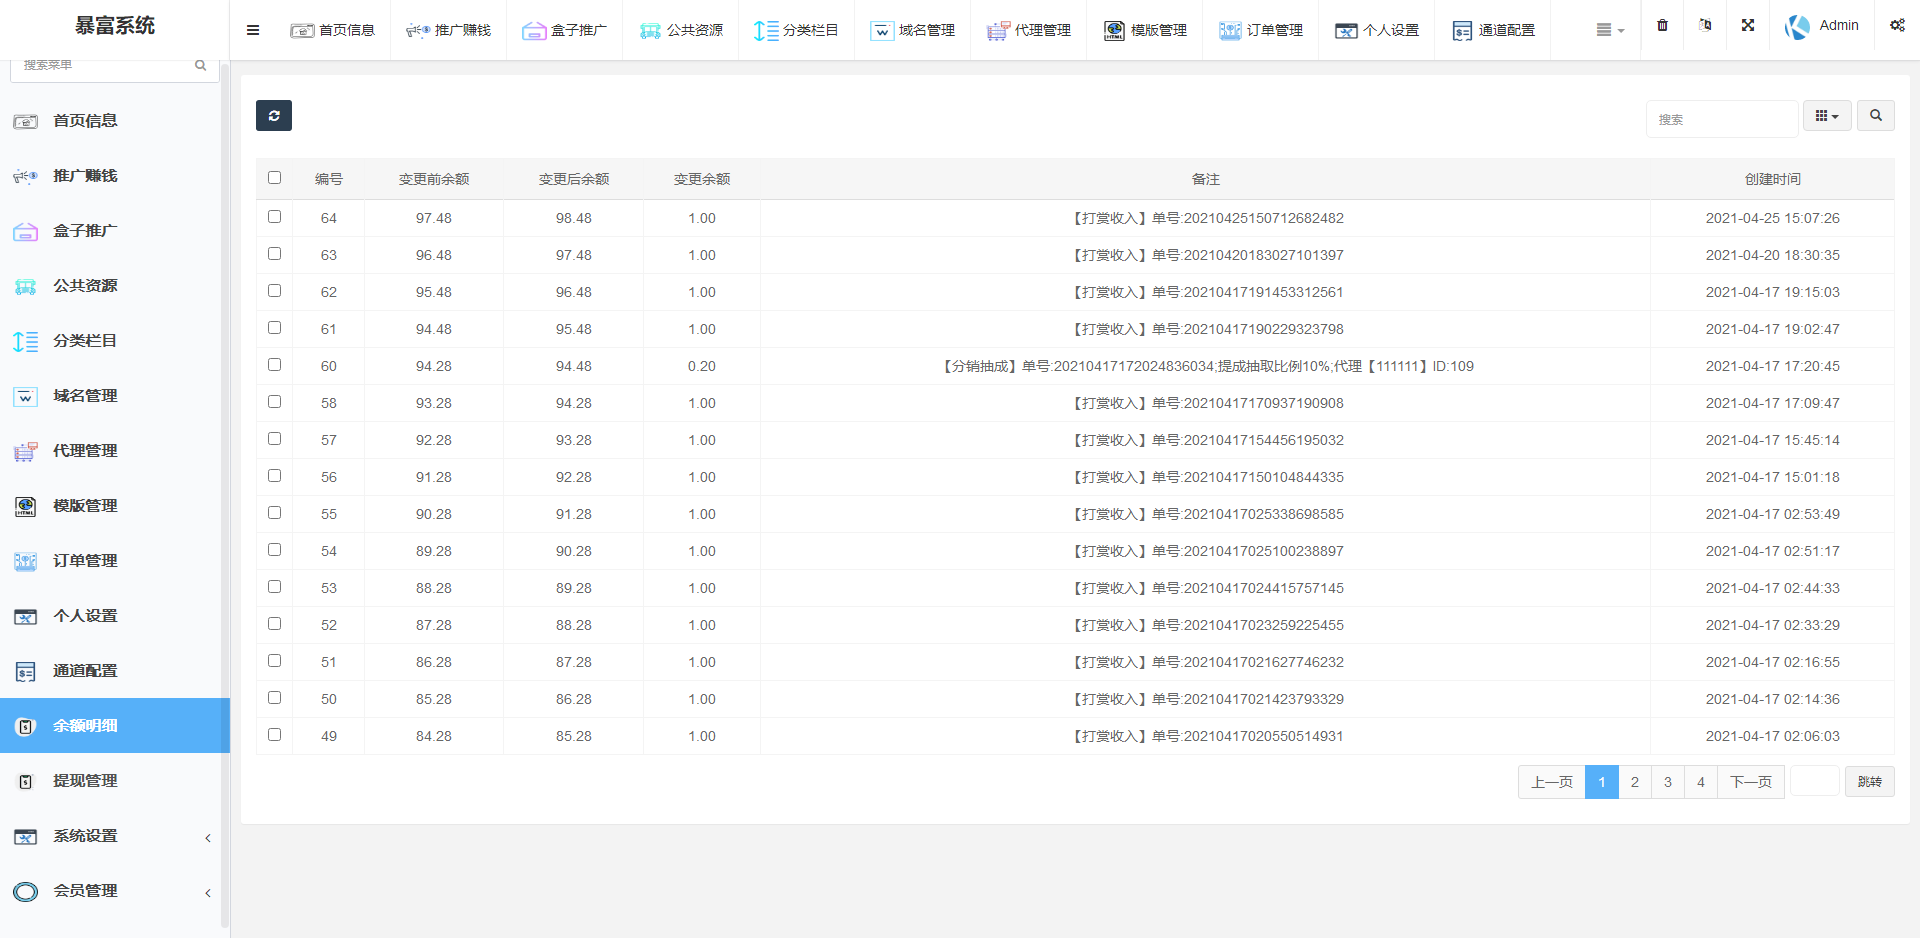Check the checkbox for row 64
1920x938 pixels.
click(x=274, y=217)
